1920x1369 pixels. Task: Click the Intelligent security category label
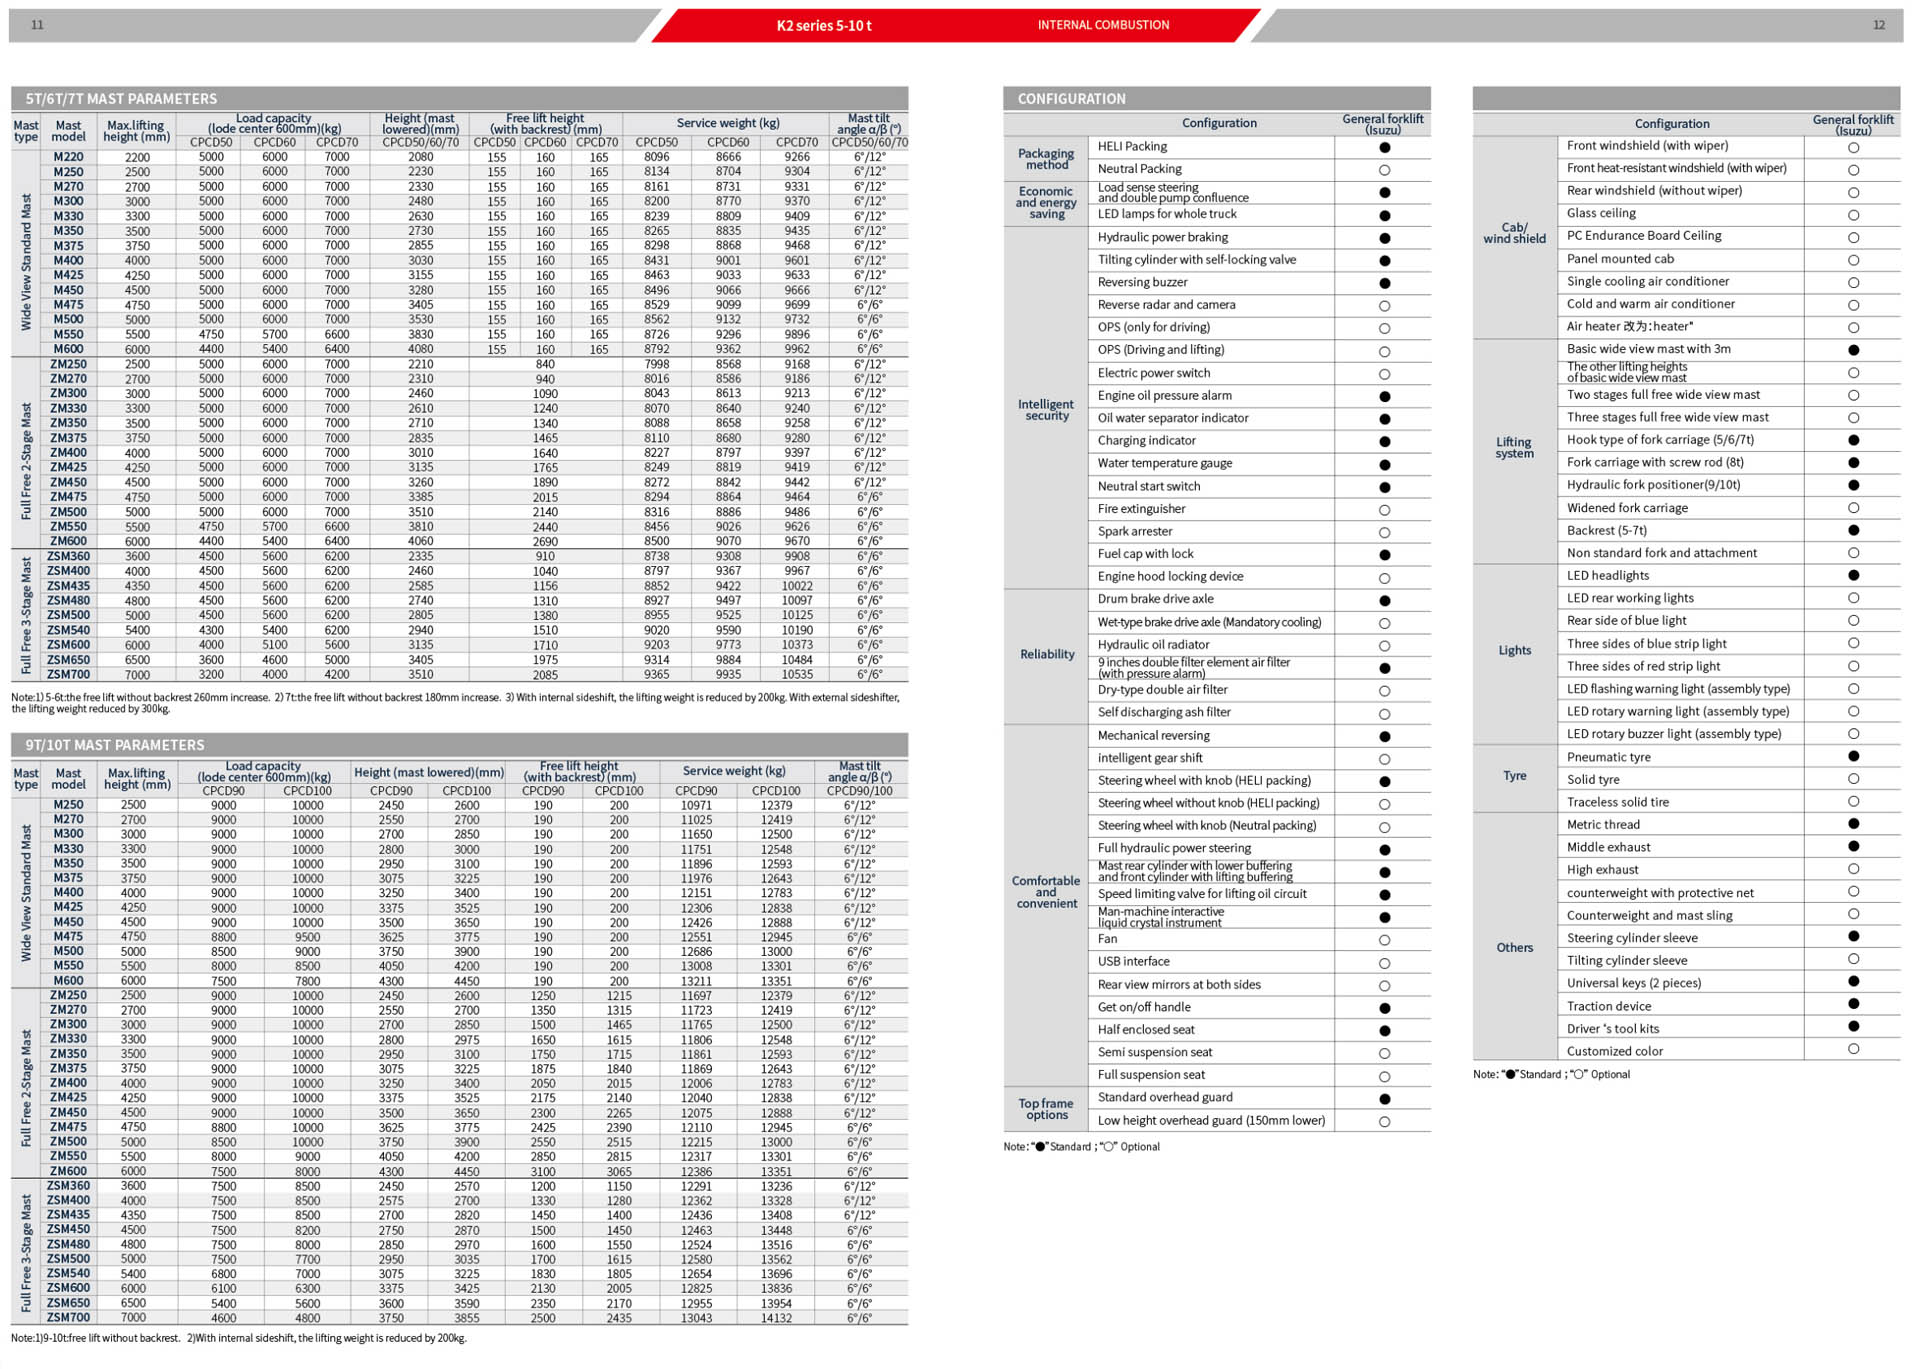(x=1046, y=410)
